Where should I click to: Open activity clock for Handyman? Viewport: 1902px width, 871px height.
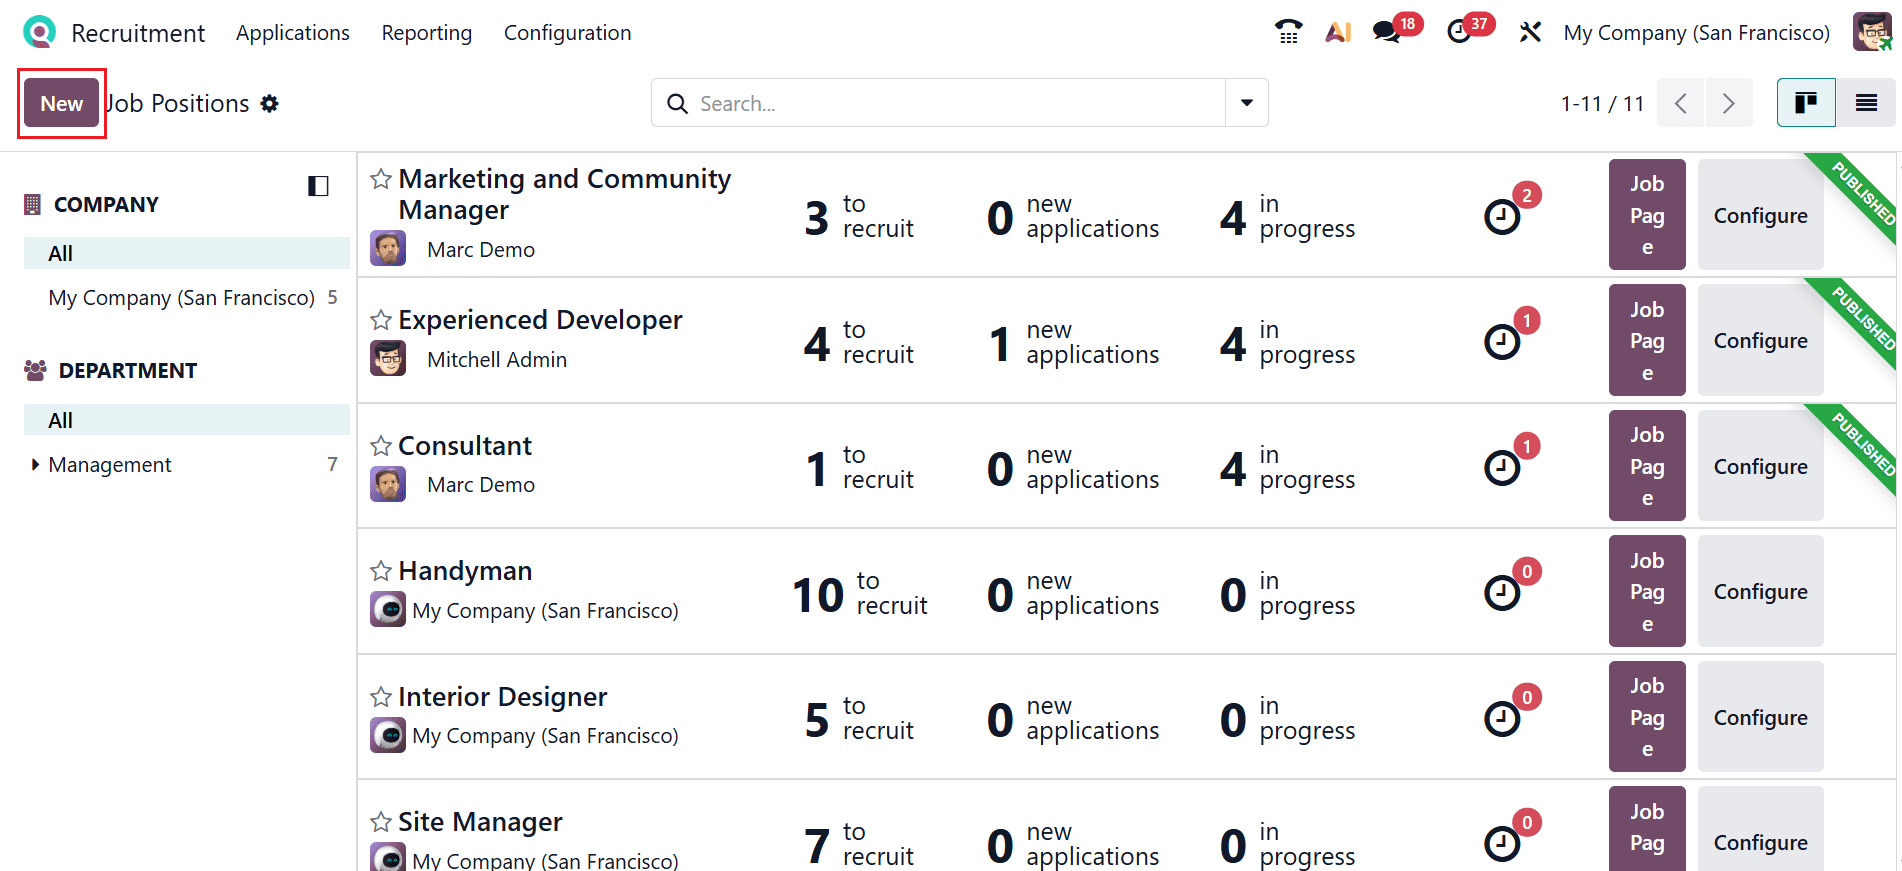(x=1502, y=593)
